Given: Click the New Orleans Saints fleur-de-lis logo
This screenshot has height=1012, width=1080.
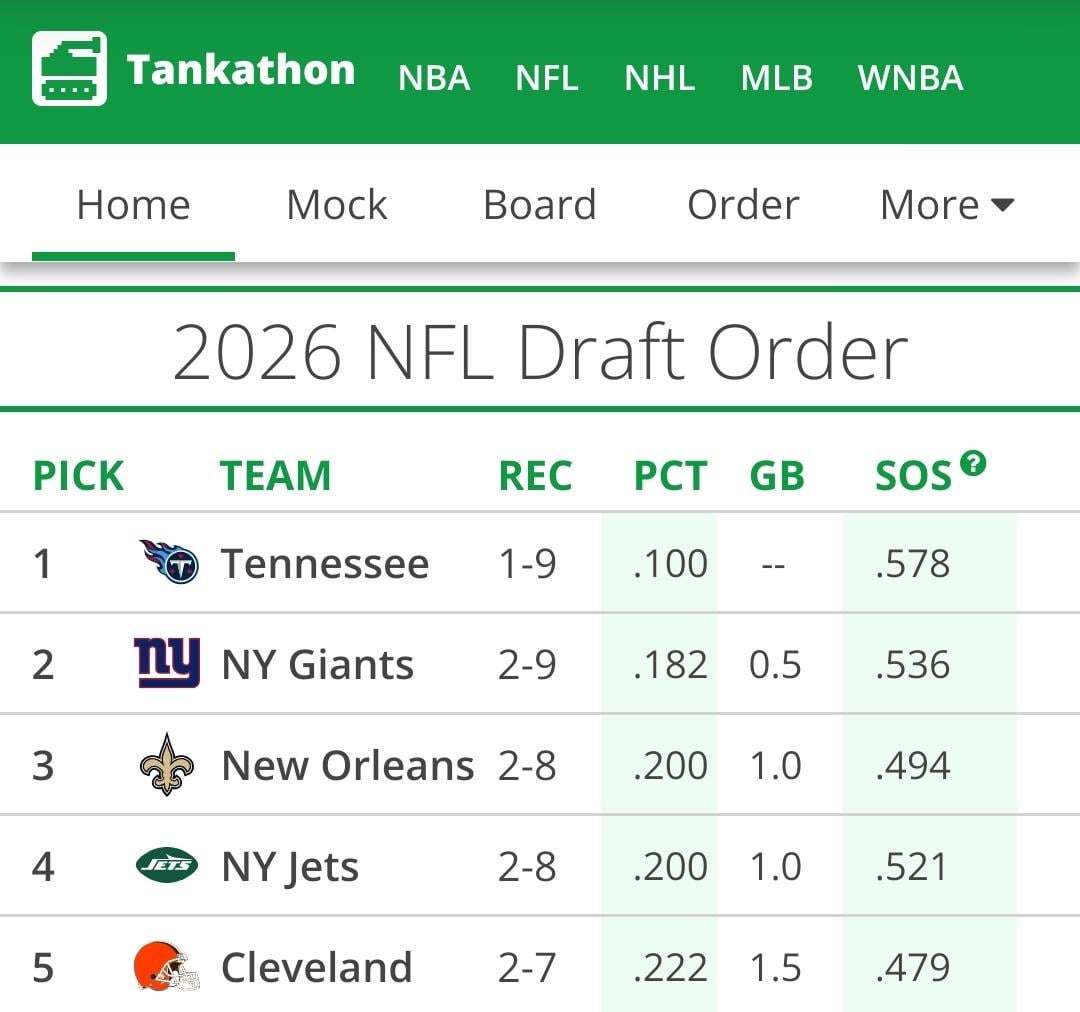Looking at the screenshot, I should click(167, 765).
